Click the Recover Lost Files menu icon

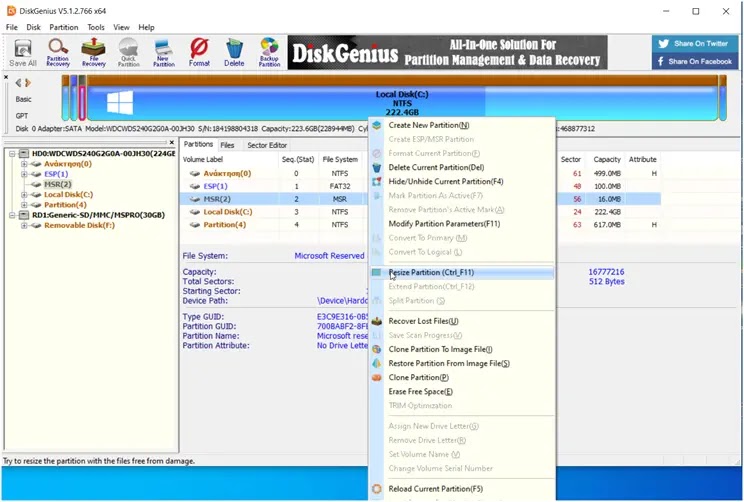[377, 321]
